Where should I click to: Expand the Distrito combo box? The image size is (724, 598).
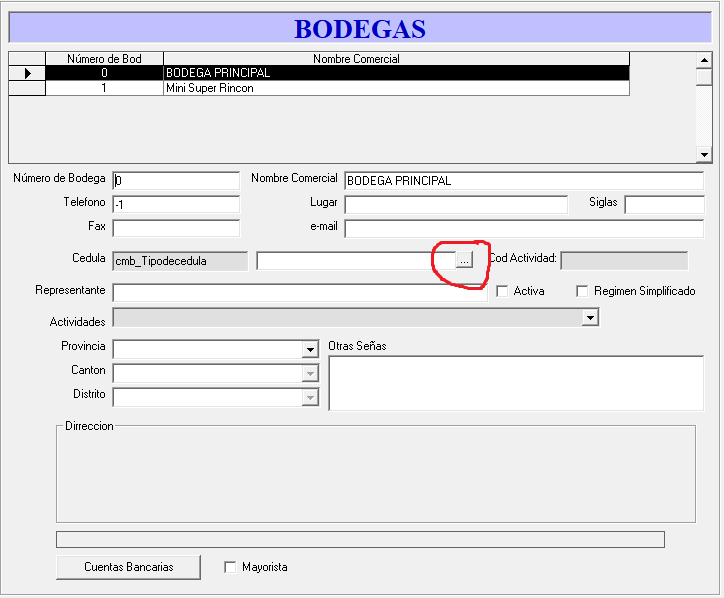pyautogui.click(x=310, y=398)
